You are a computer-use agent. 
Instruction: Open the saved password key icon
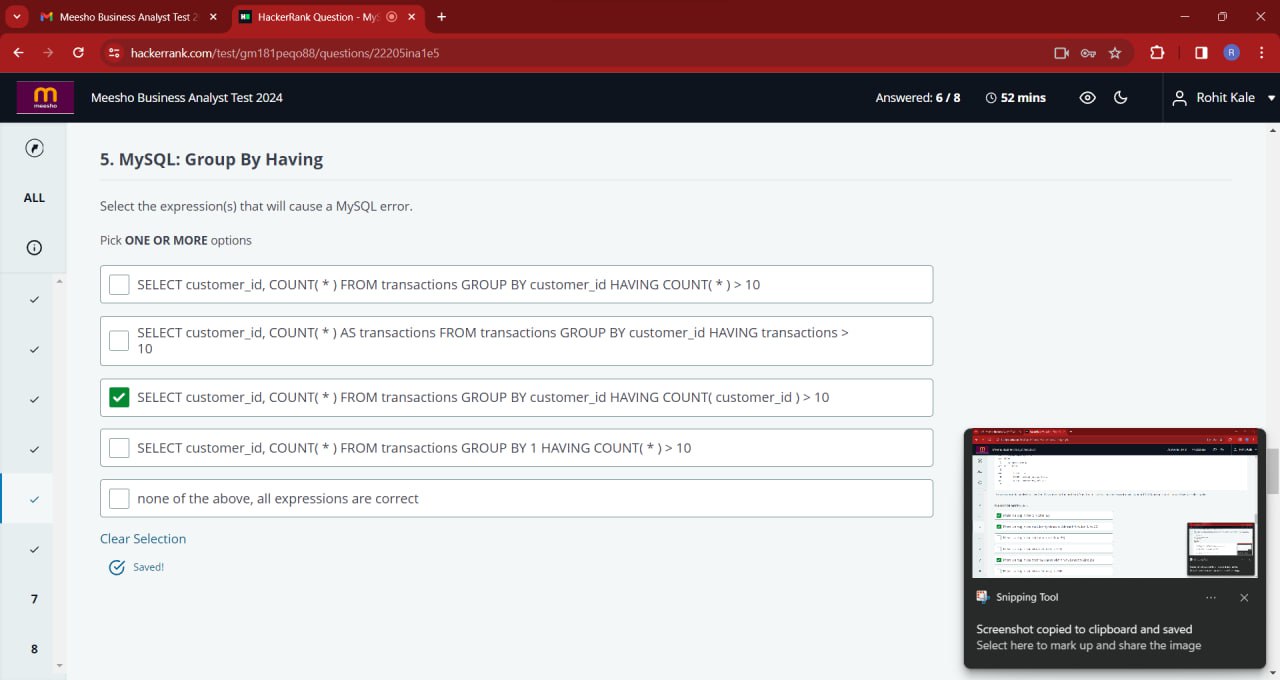(1088, 53)
